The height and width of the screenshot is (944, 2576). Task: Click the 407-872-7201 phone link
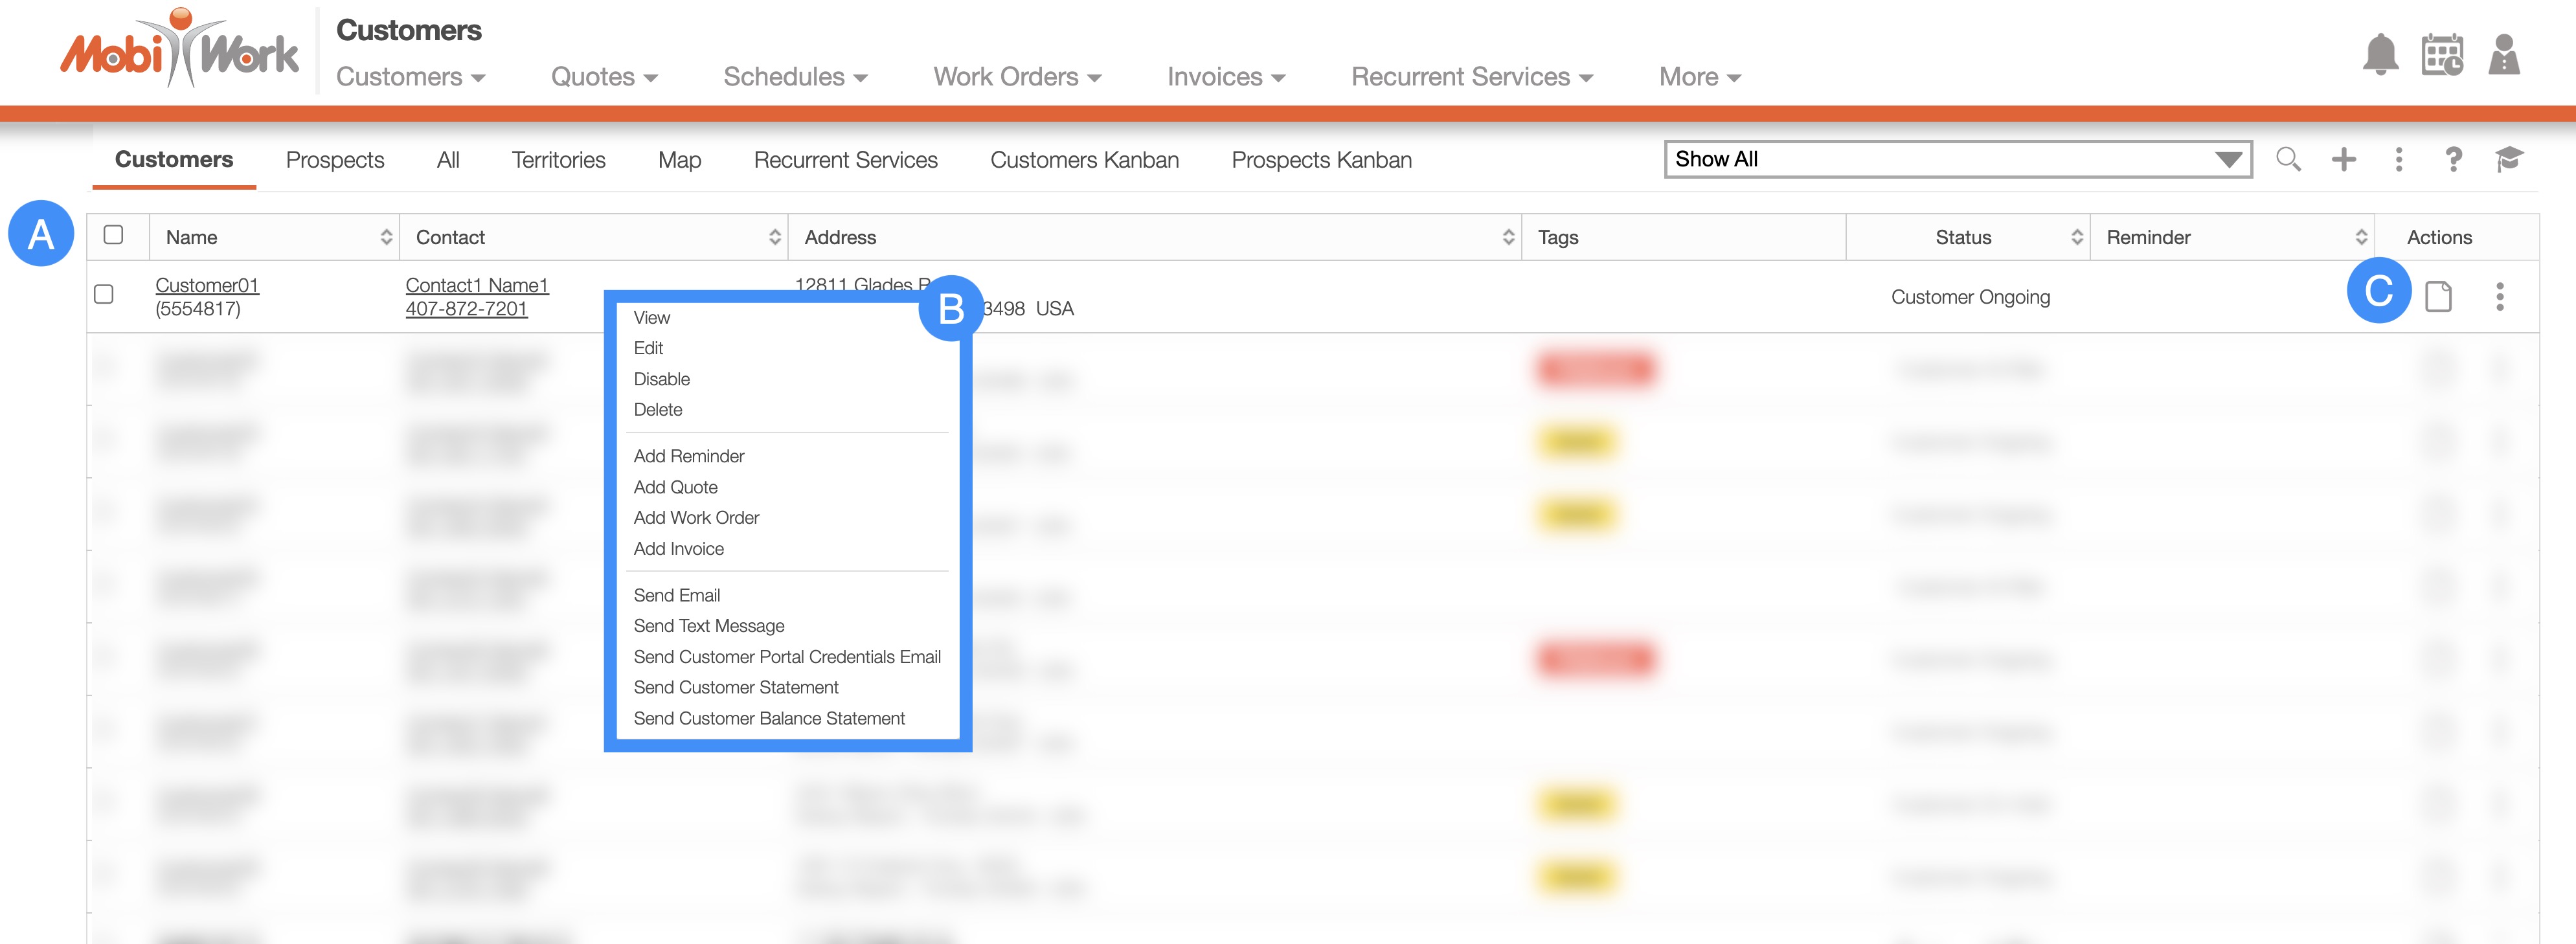pos(466,309)
